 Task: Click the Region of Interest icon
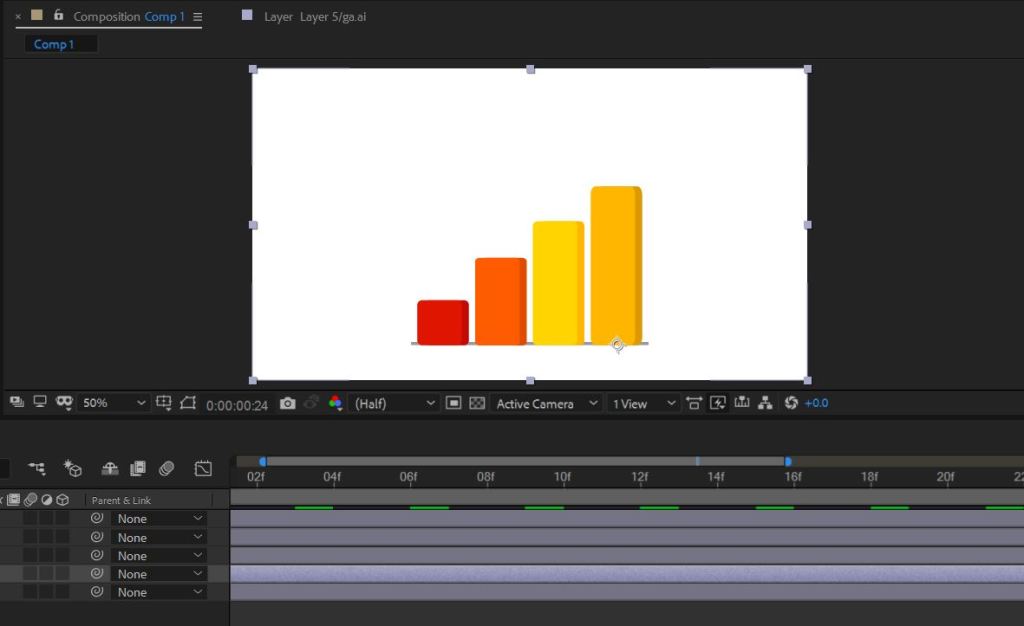(x=453, y=403)
